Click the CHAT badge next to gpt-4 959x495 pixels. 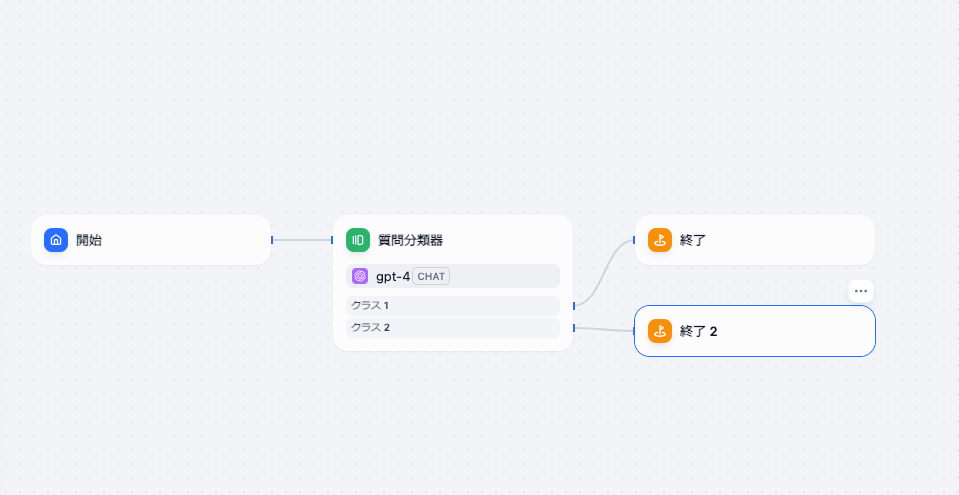tap(431, 276)
